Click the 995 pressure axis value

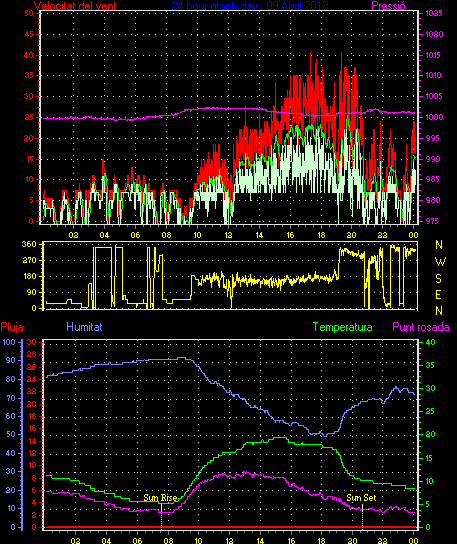[x=433, y=138]
